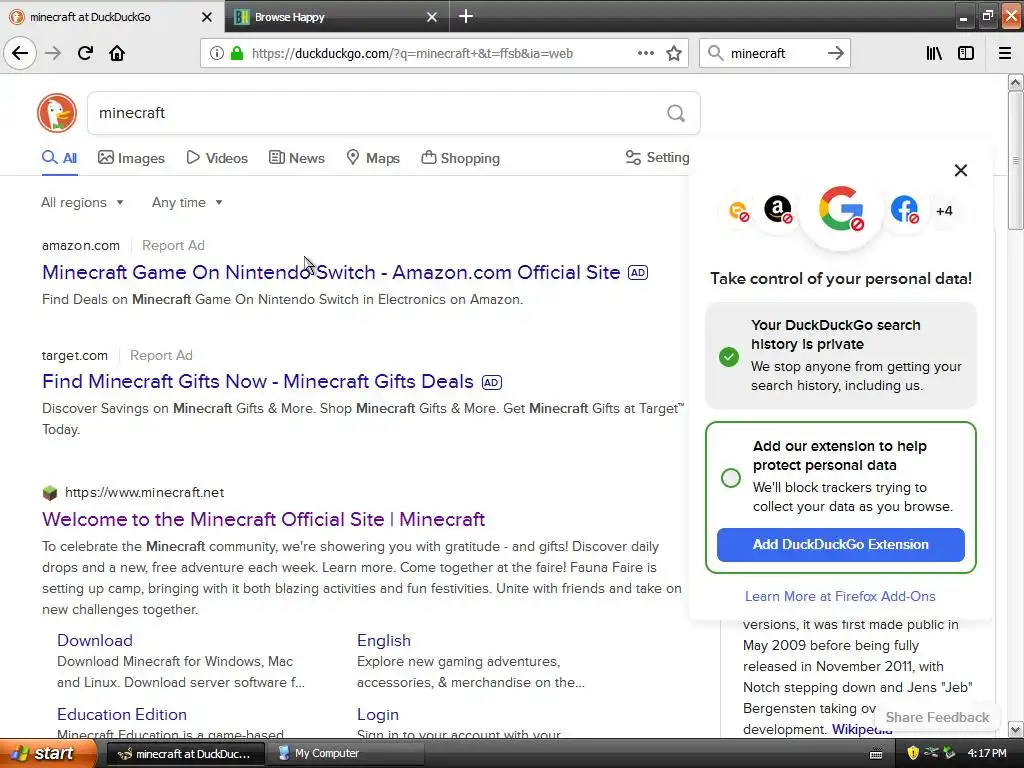Focus the Firefox toolbar search box
Image resolution: width=1024 pixels, height=768 pixels.
pos(774,54)
